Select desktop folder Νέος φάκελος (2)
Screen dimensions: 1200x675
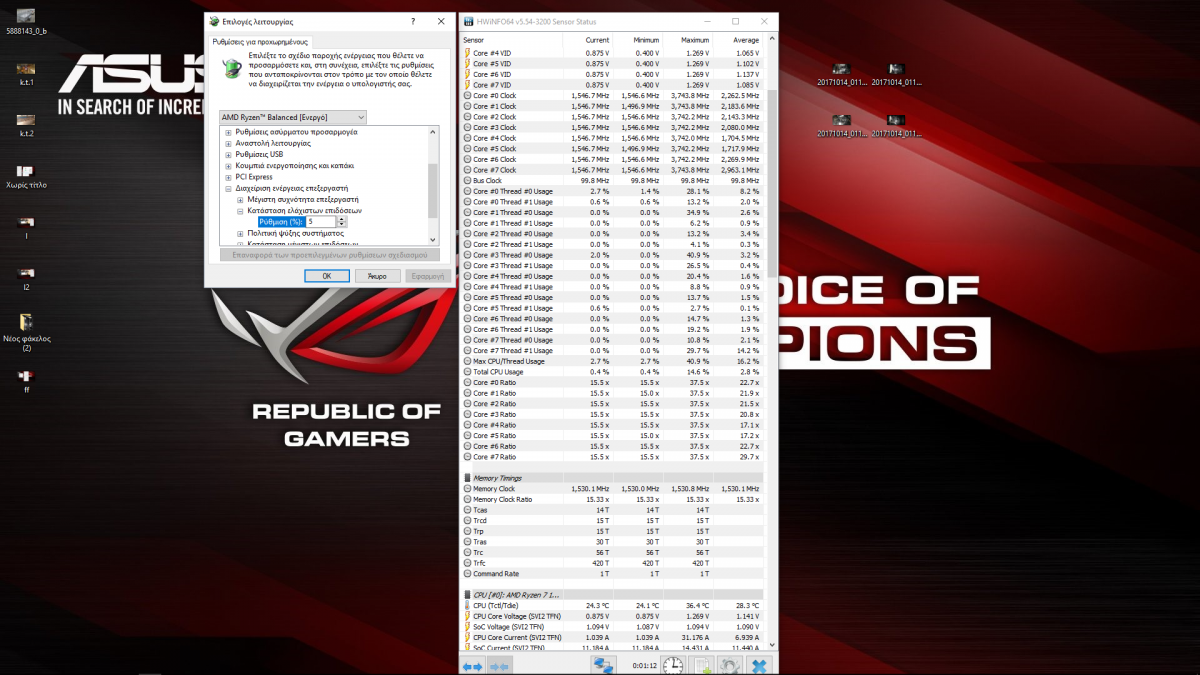coord(27,332)
